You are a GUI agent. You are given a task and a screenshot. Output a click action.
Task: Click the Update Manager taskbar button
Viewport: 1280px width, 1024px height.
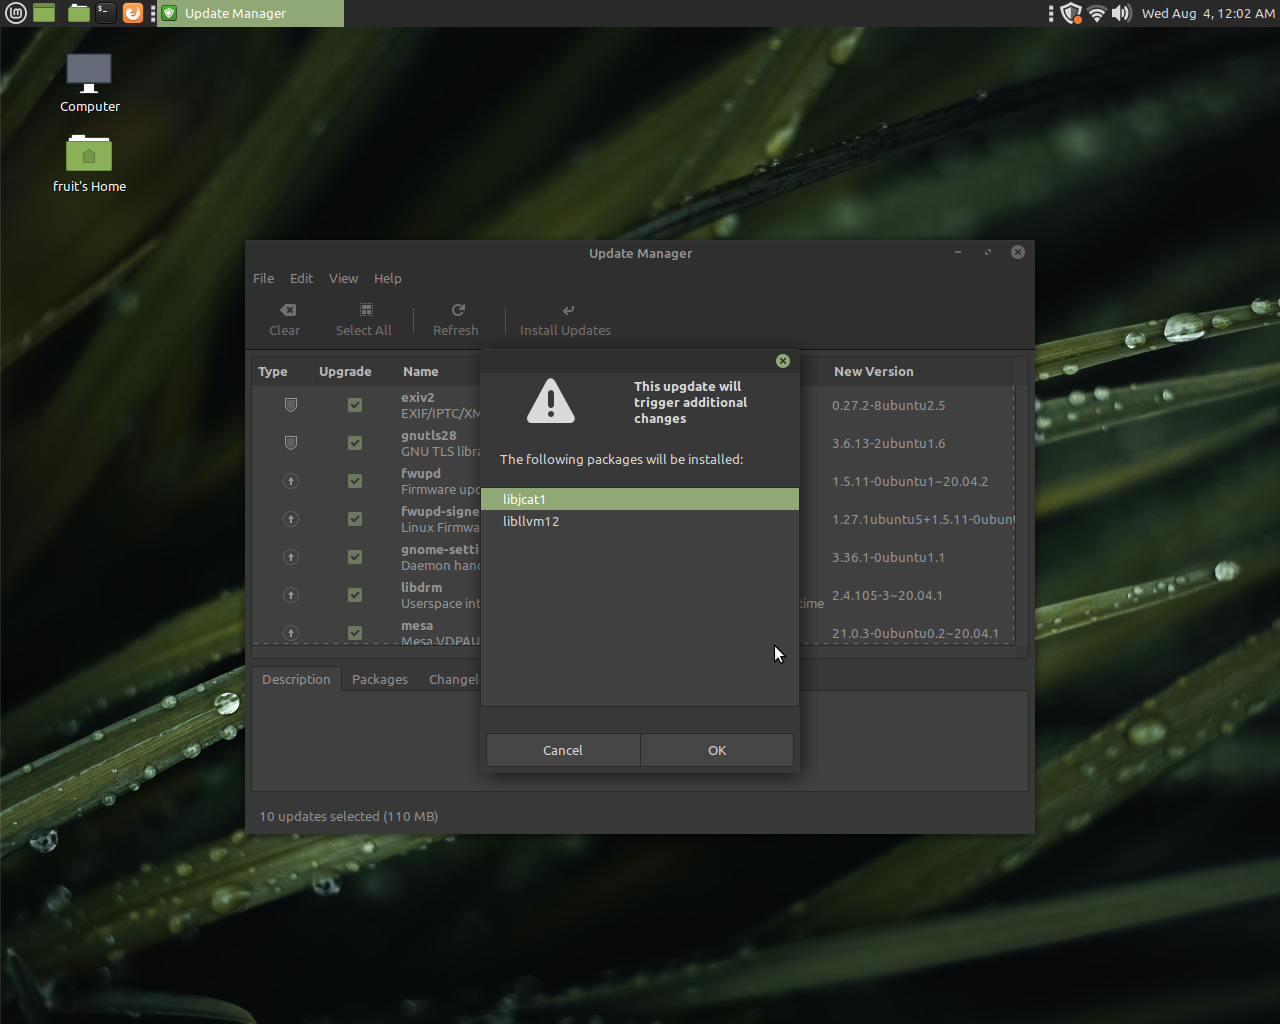(251, 13)
